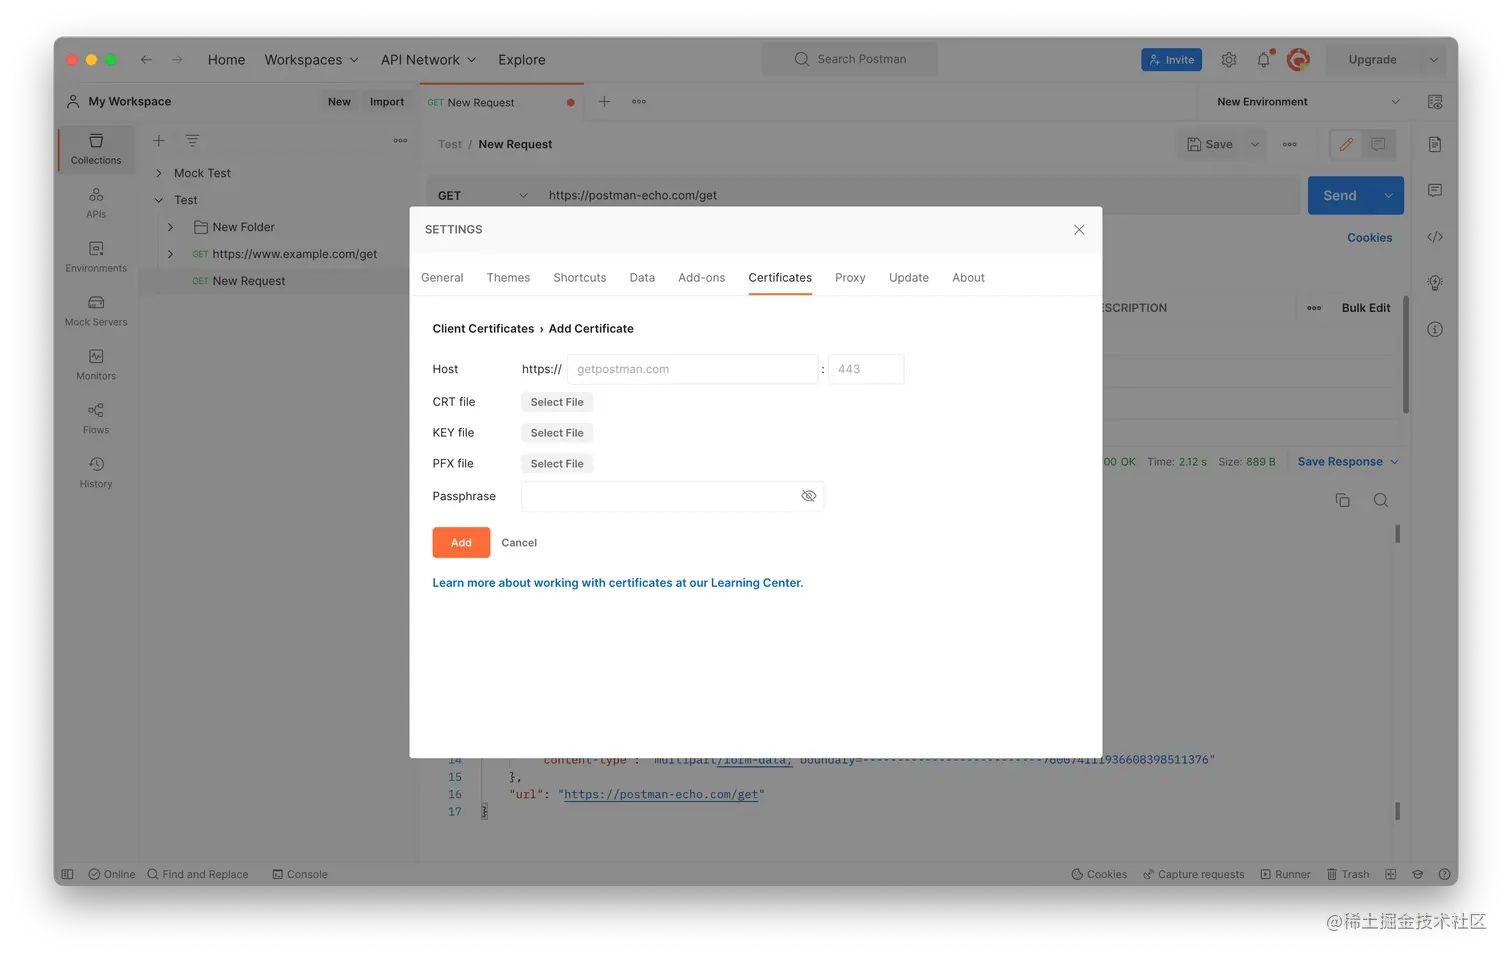Click the collections filter icon

tap(192, 141)
